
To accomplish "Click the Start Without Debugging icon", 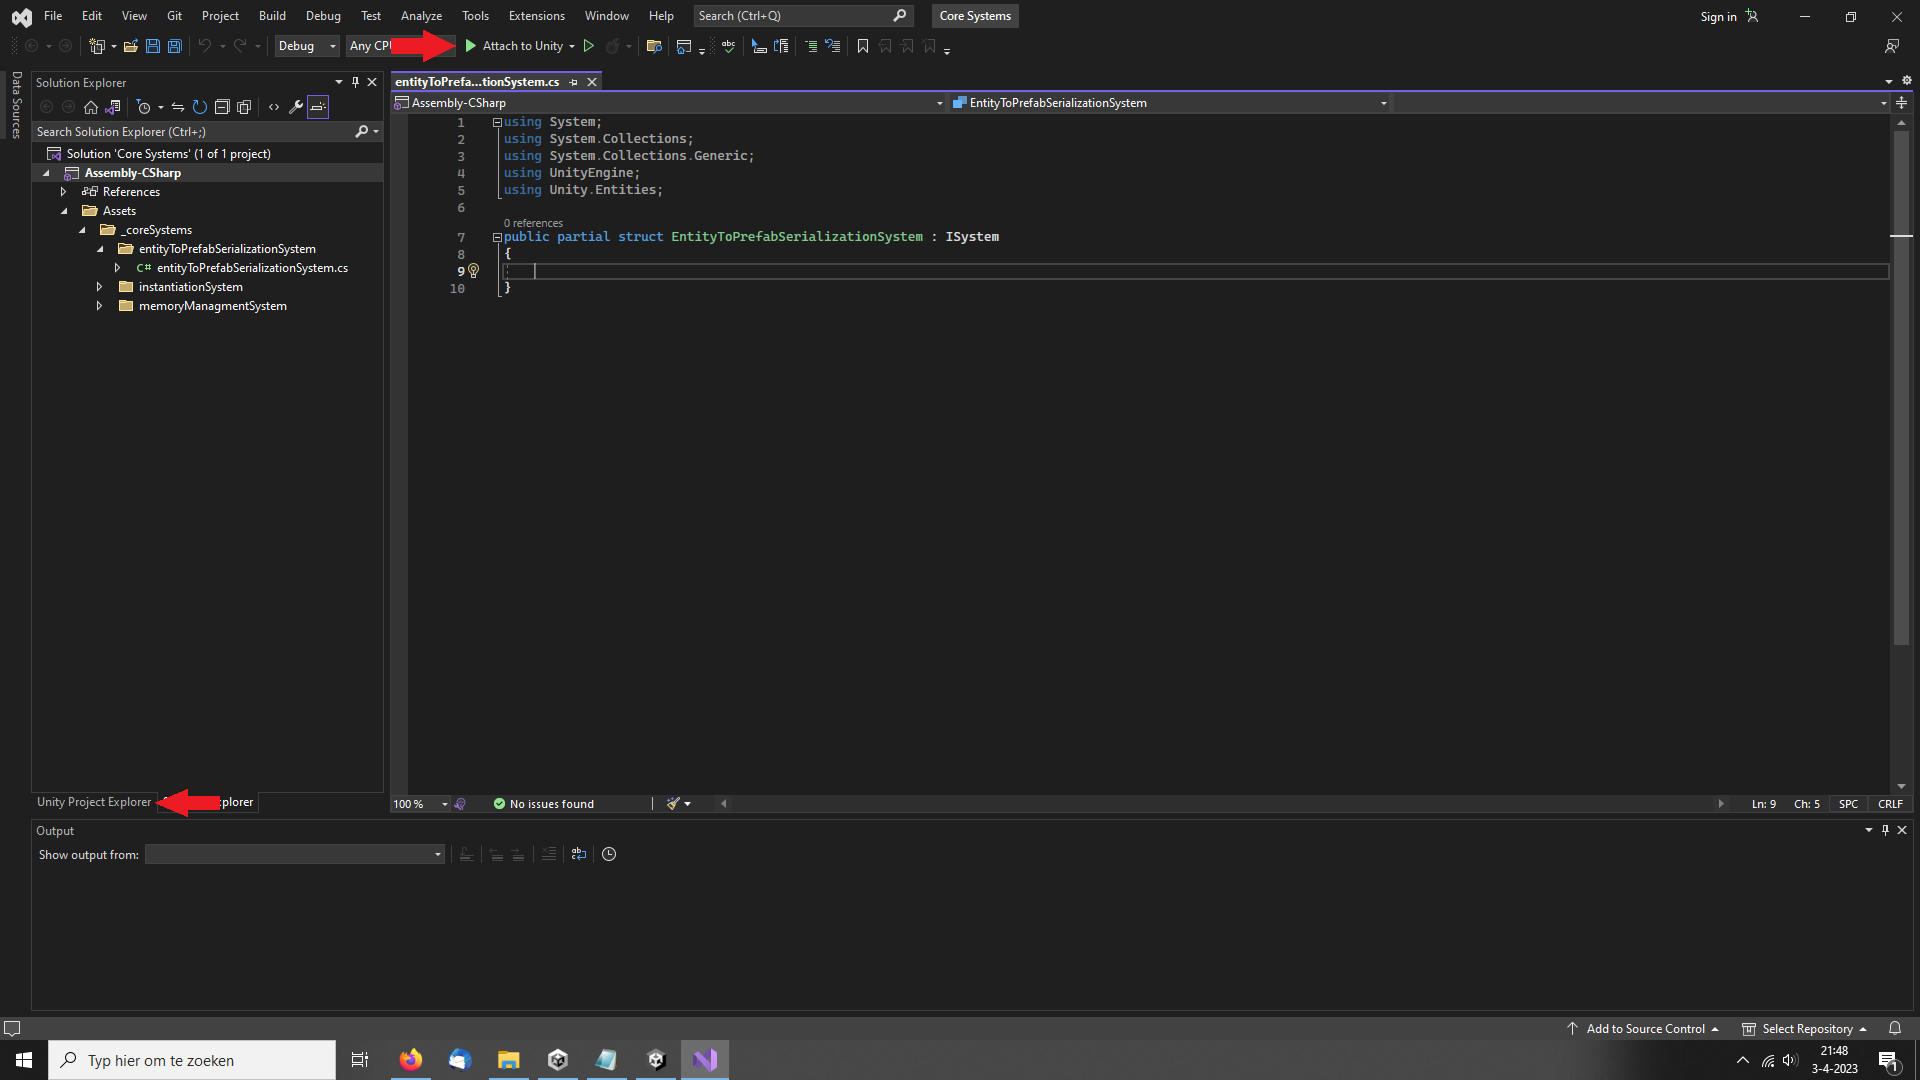I will tap(589, 46).
